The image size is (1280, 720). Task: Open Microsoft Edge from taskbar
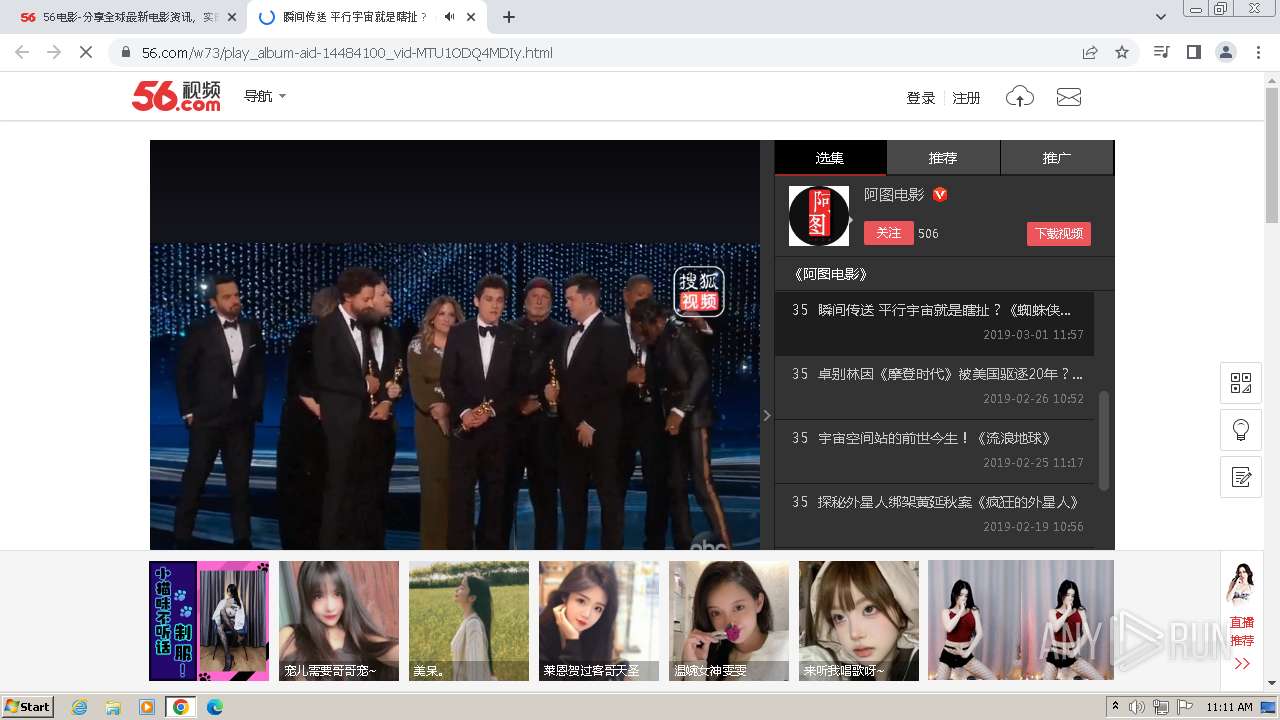(214, 707)
